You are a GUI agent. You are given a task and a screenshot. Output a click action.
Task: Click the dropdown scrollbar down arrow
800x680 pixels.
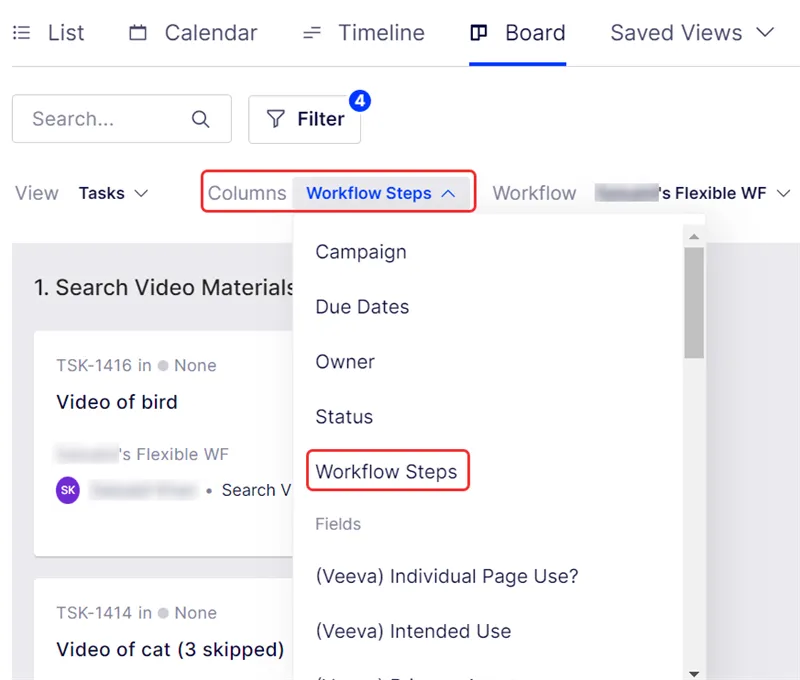[x=694, y=674]
